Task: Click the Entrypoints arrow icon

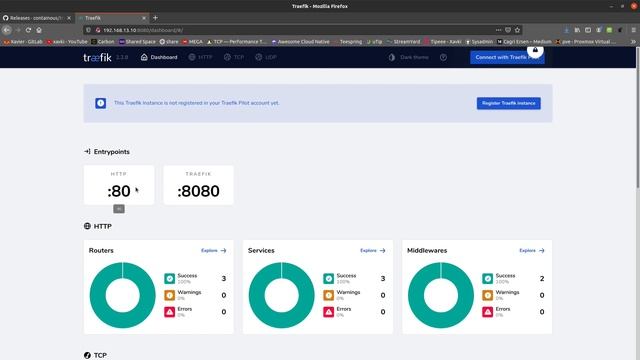Action: click(87, 151)
